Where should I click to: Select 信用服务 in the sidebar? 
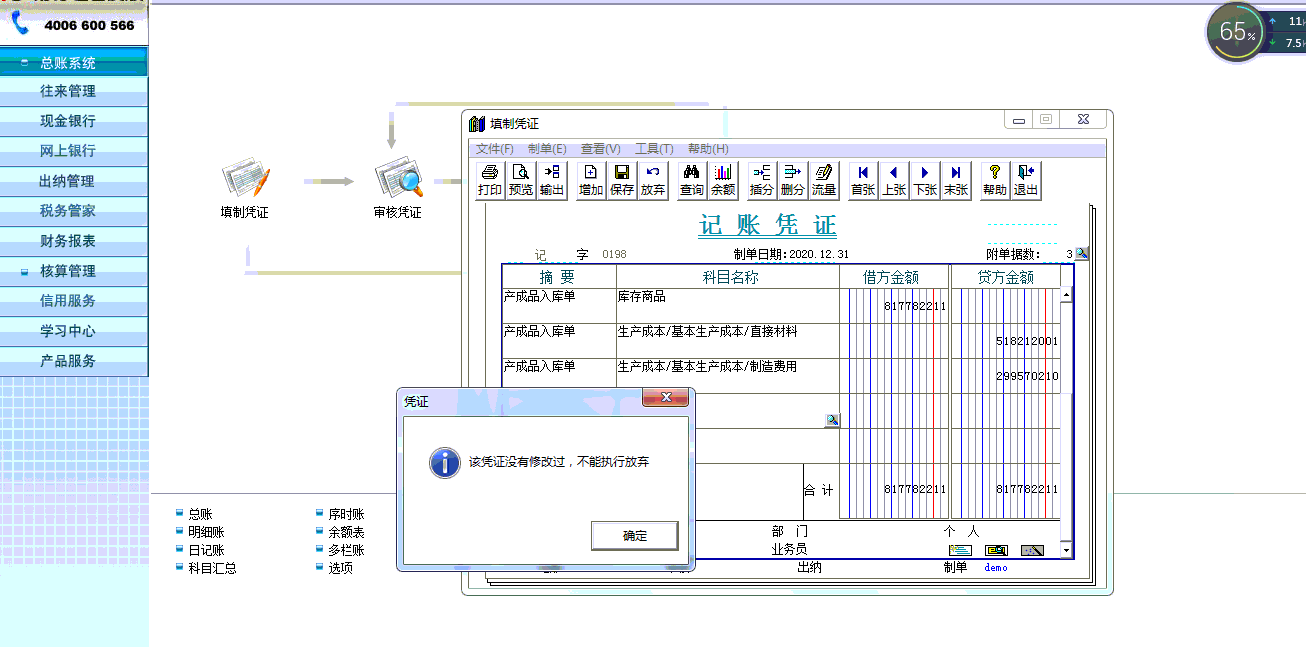pos(74,300)
